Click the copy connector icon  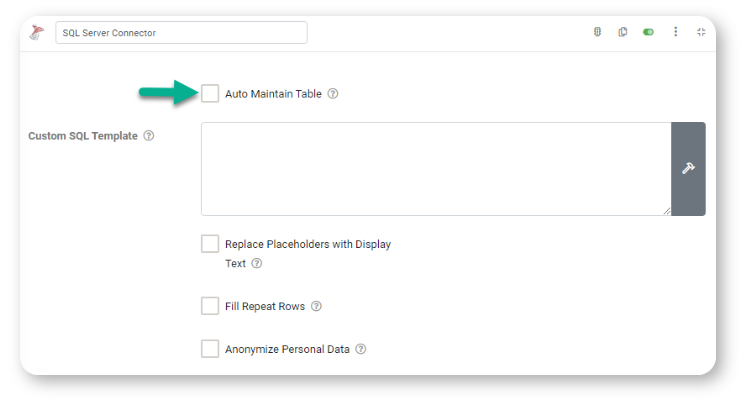(623, 32)
